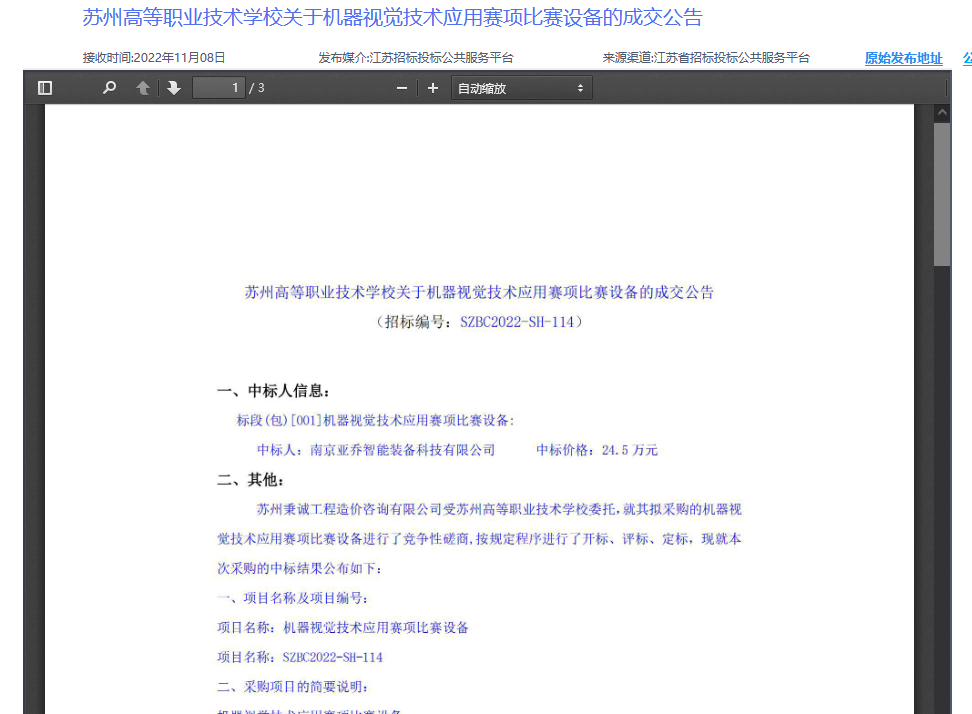Image resolution: width=972 pixels, height=714 pixels.
Task: Click the winner name 南京亚乔智能装备科技有限公司
Action: pos(402,450)
